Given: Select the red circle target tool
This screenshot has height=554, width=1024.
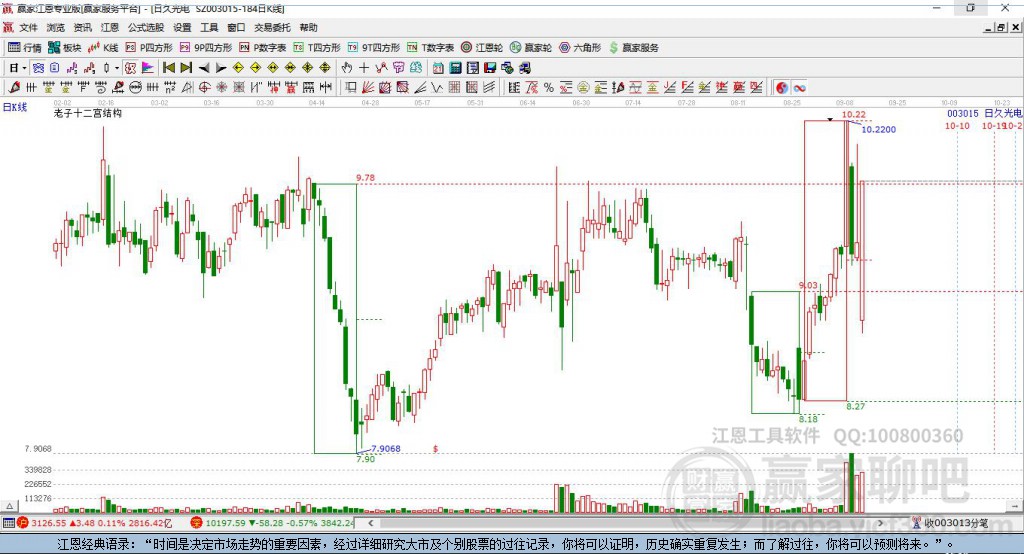Looking at the screenshot, I should (x=204, y=88).
